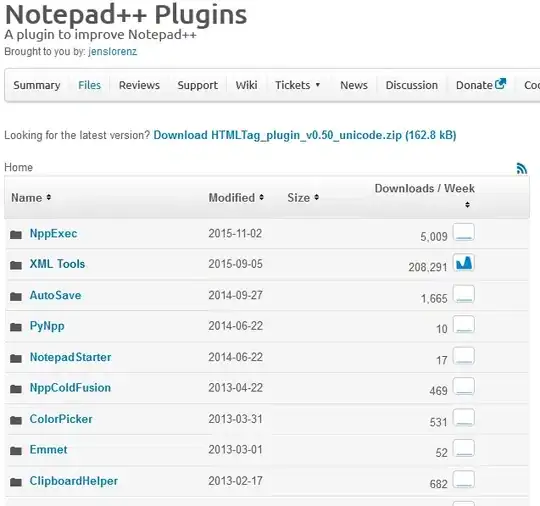Open AutoSave download stats chart icon
Image resolution: width=540 pixels, height=506 pixels.
click(464, 294)
